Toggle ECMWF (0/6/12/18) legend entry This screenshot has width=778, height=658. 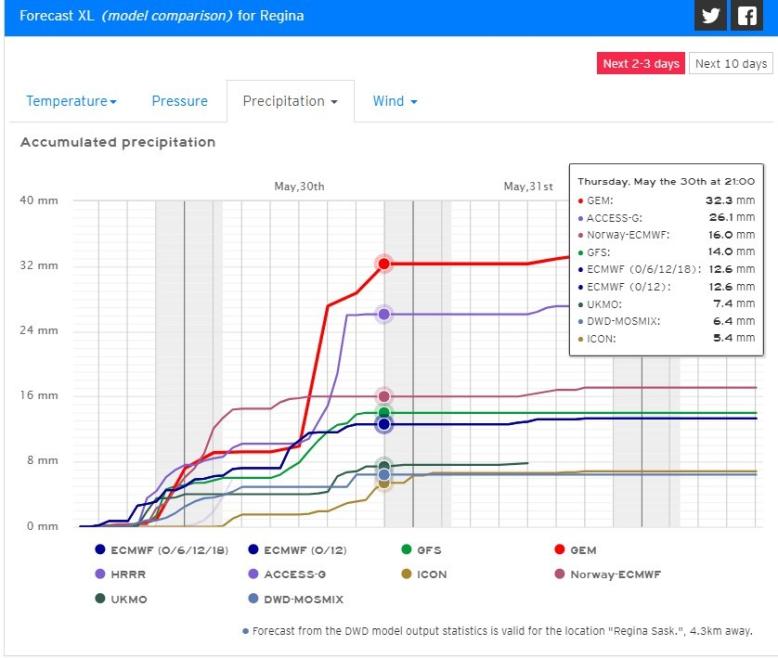(162, 550)
